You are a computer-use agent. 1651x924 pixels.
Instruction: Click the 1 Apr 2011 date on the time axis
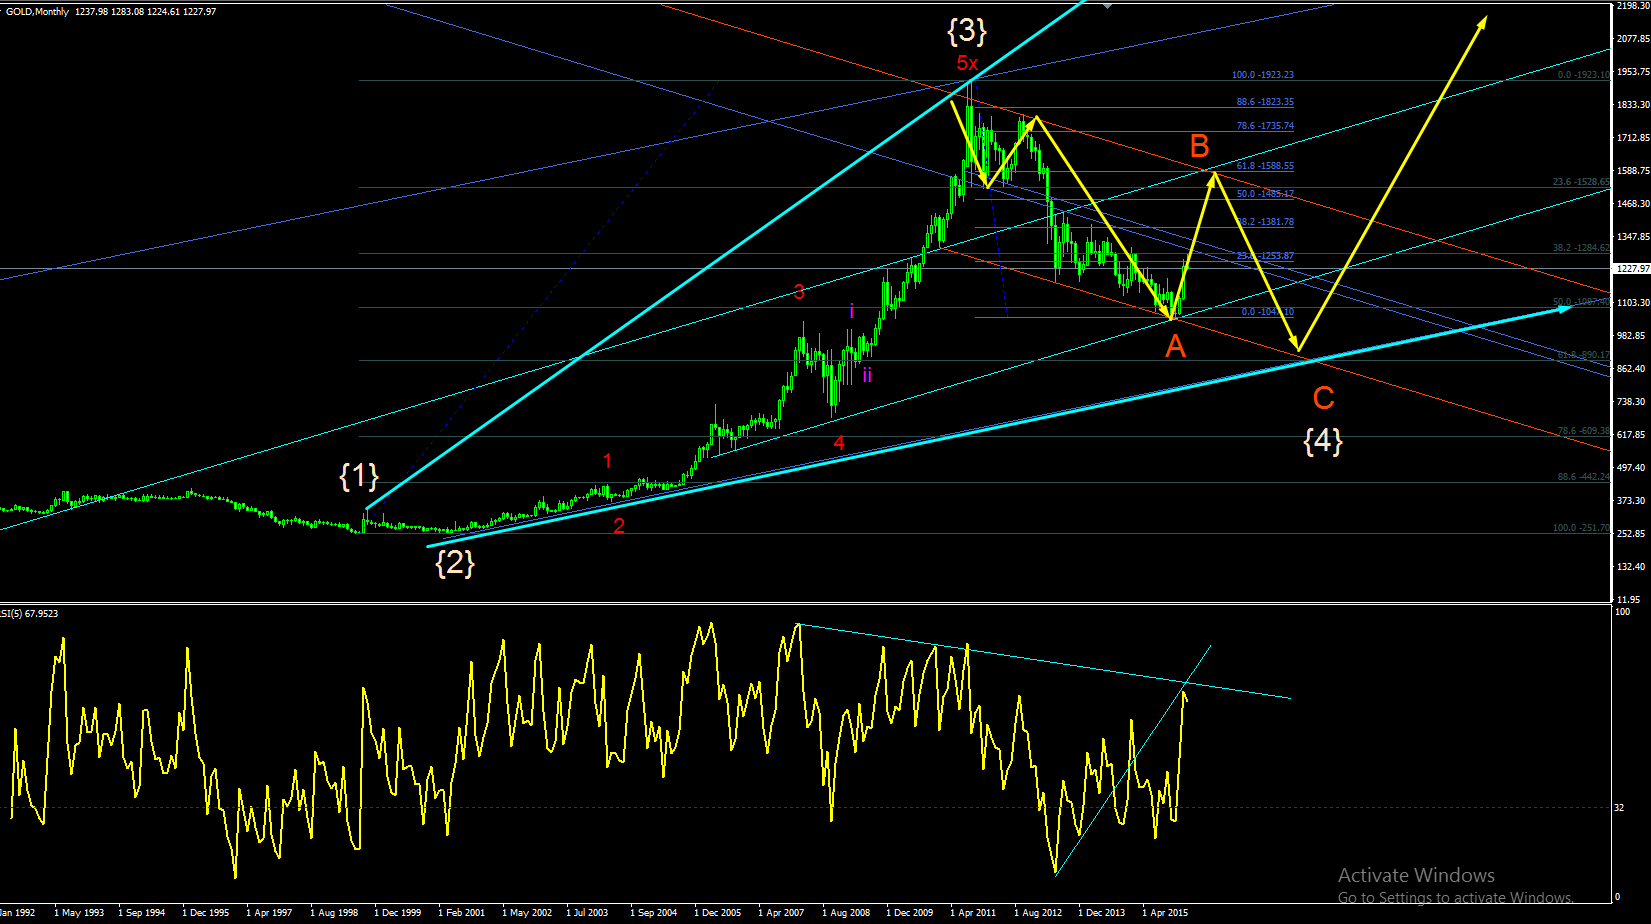tap(974, 912)
